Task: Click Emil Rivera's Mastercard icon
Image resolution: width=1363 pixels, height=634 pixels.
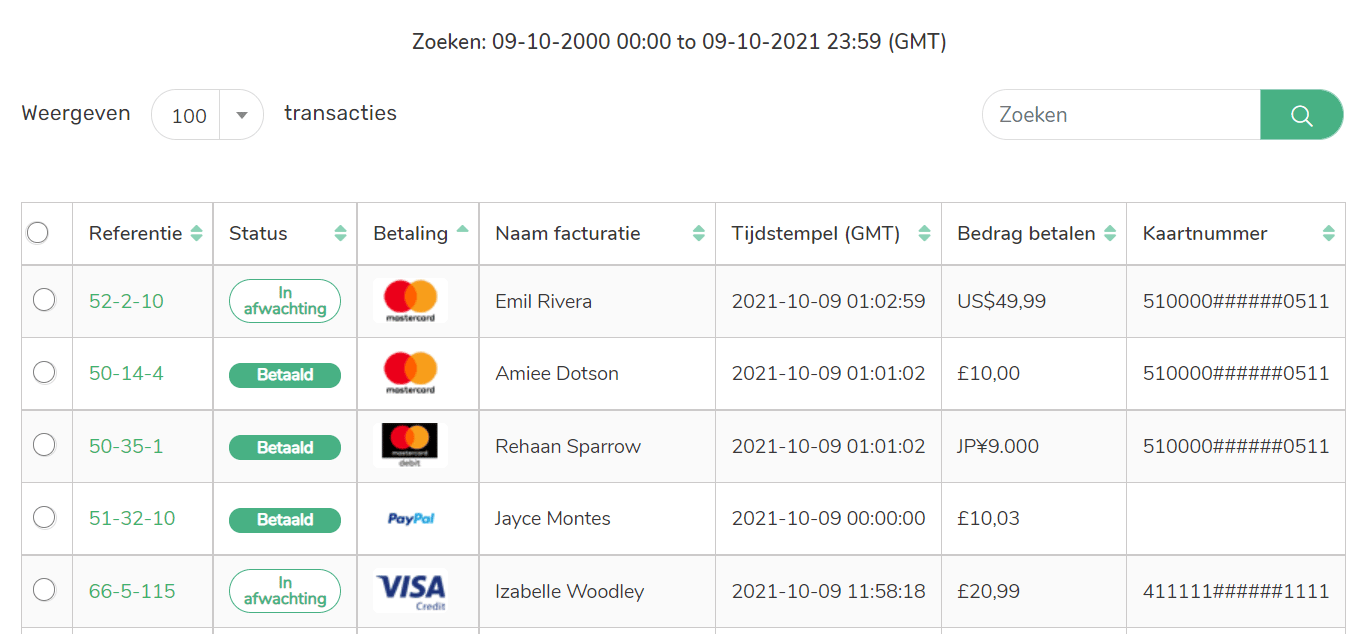Action: (410, 301)
